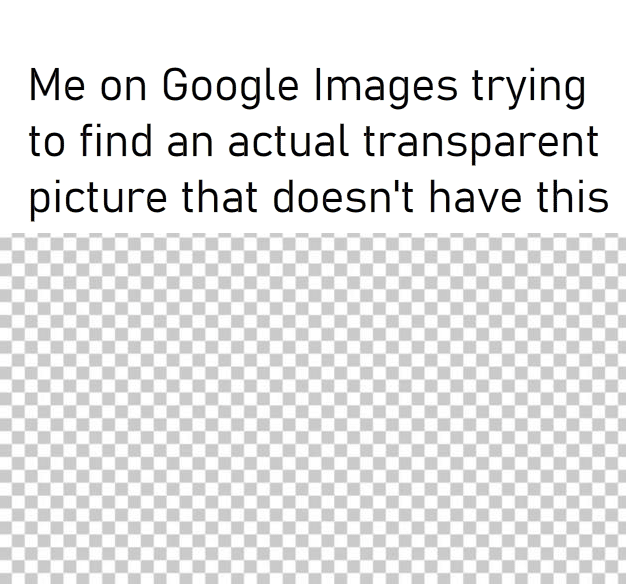626x584 pixels.
Task: Select the word "trying" on the first line
Action: pos(529,88)
